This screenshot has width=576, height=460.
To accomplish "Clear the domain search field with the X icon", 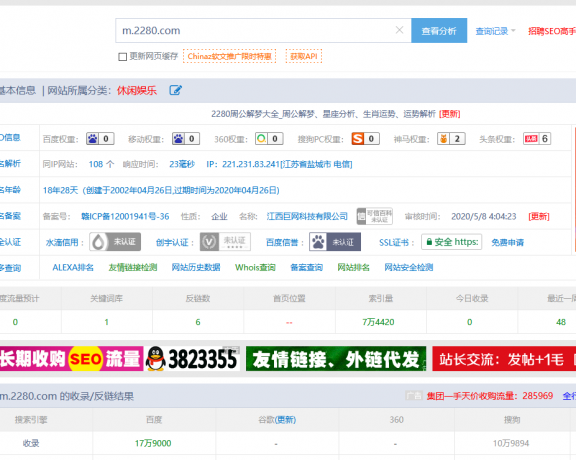I will click(399, 30).
